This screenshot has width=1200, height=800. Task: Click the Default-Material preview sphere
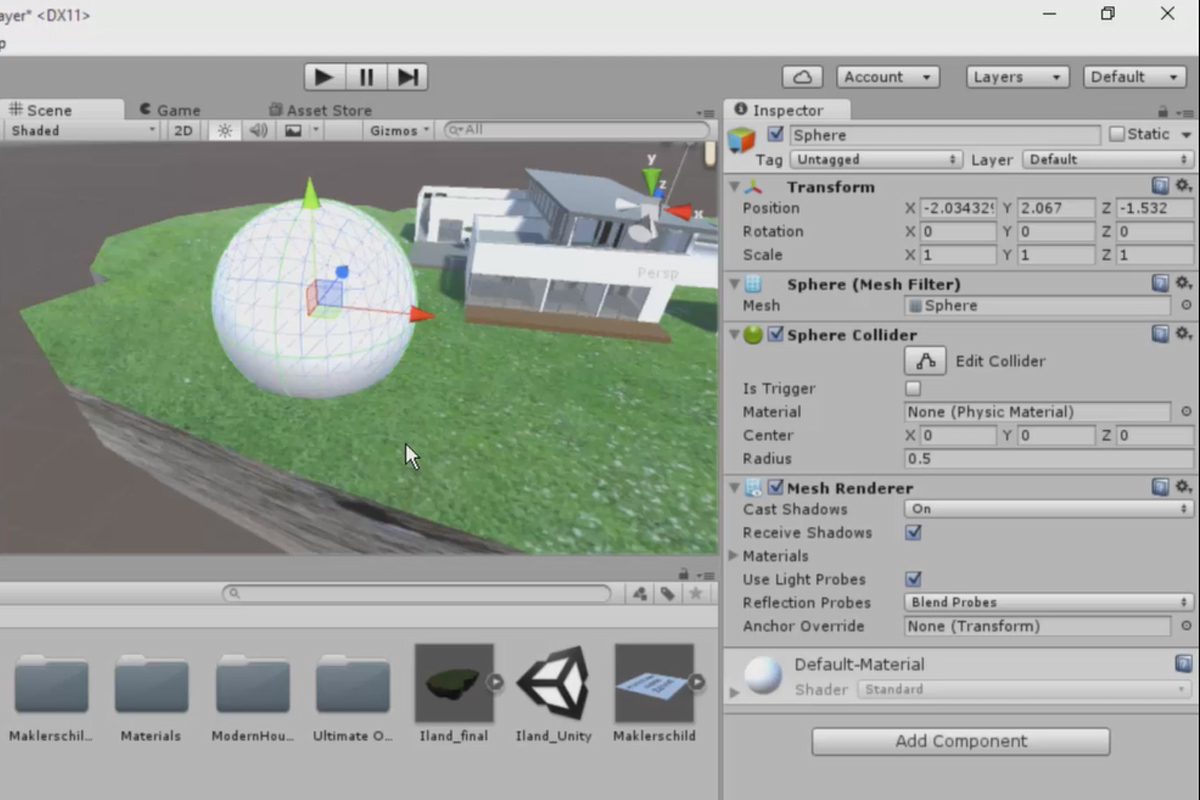[x=763, y=674]
